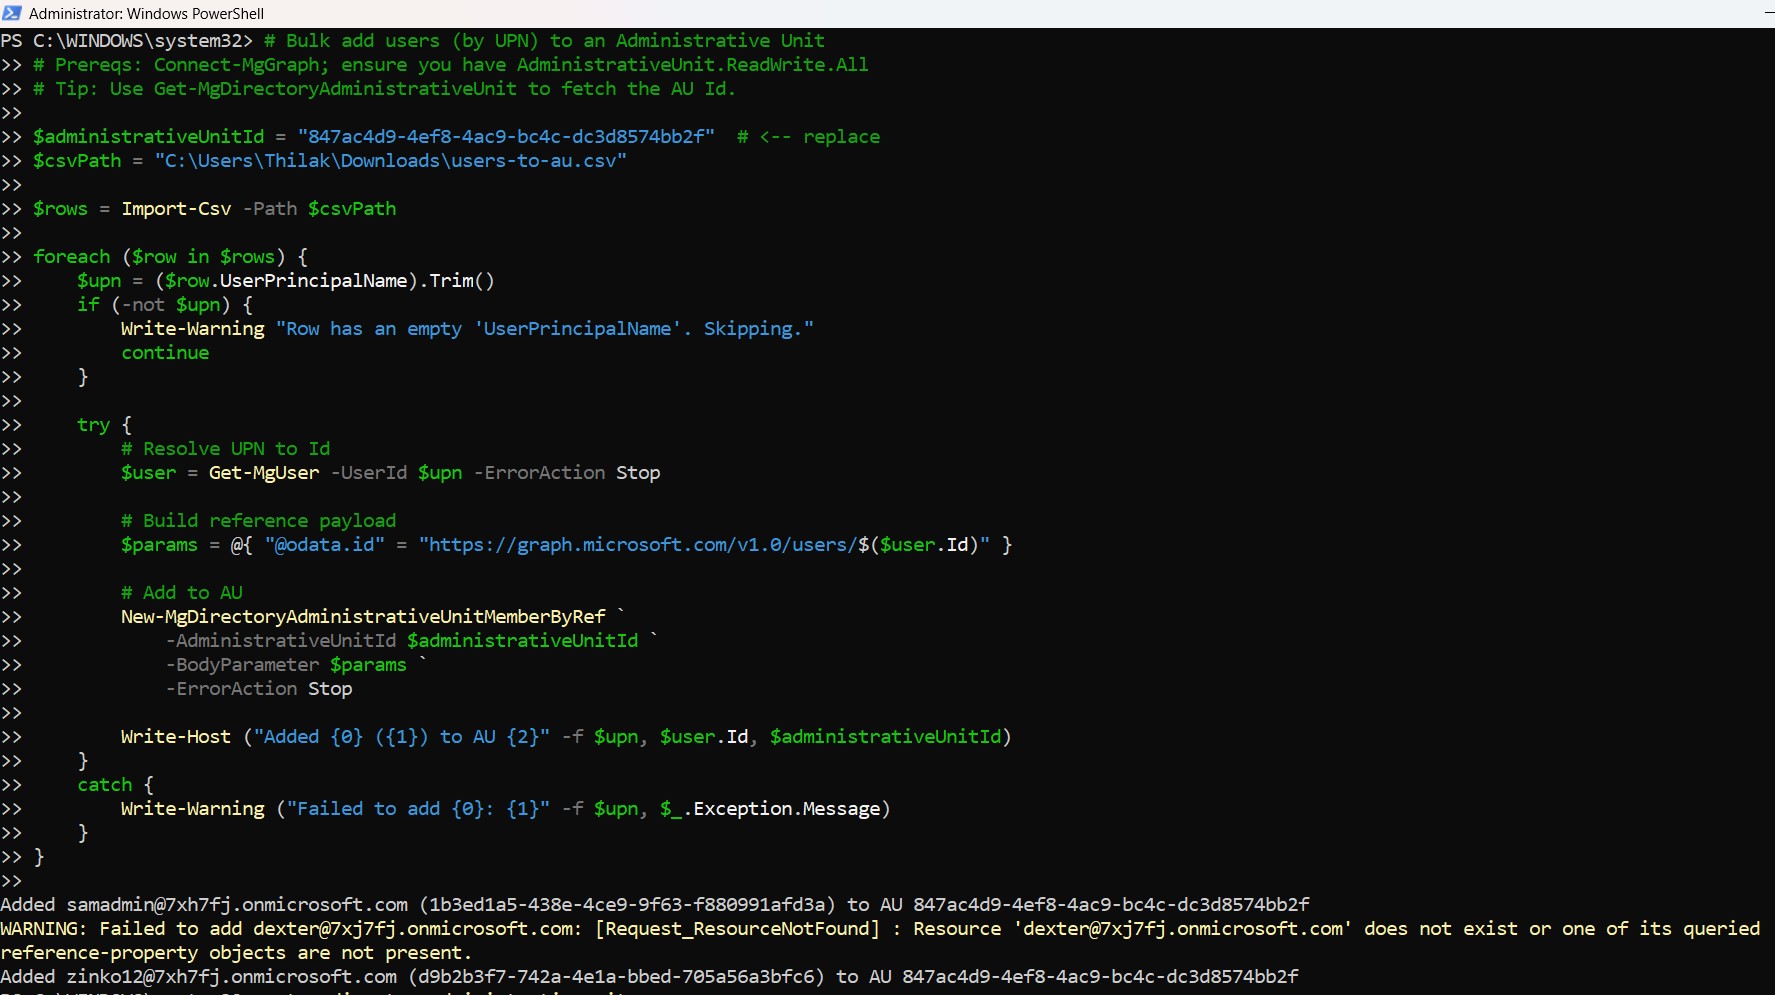Viewport: 1775px width, 995px height.
Task: Minimize the PowerShell window
Action: 1768,13
